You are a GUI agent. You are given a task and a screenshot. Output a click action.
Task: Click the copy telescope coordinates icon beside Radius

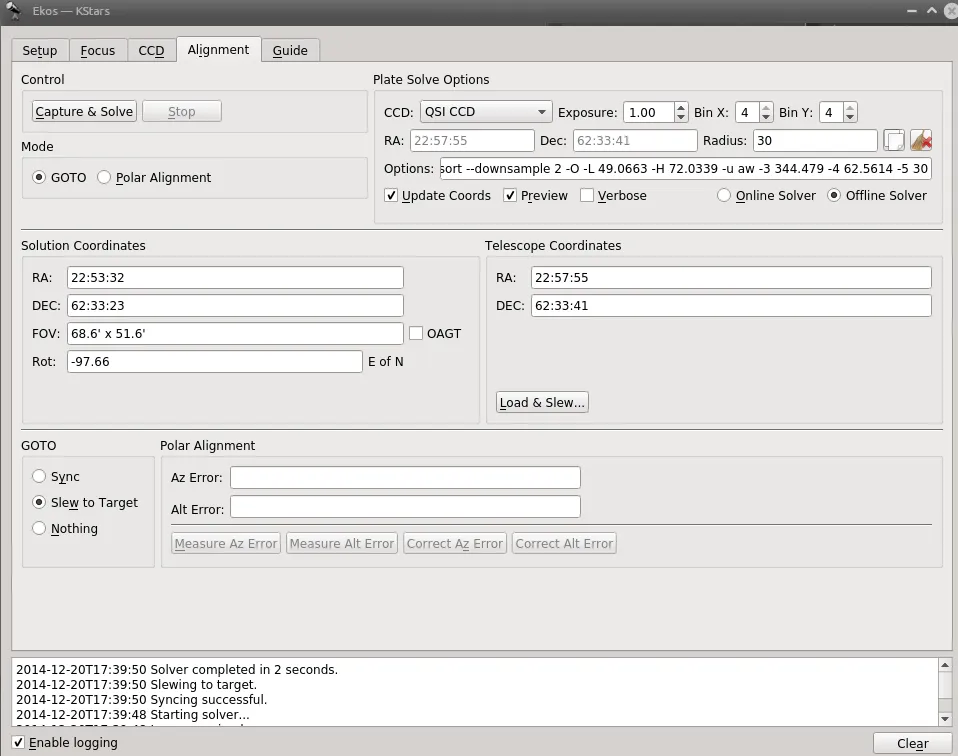(x=894, y=141)
